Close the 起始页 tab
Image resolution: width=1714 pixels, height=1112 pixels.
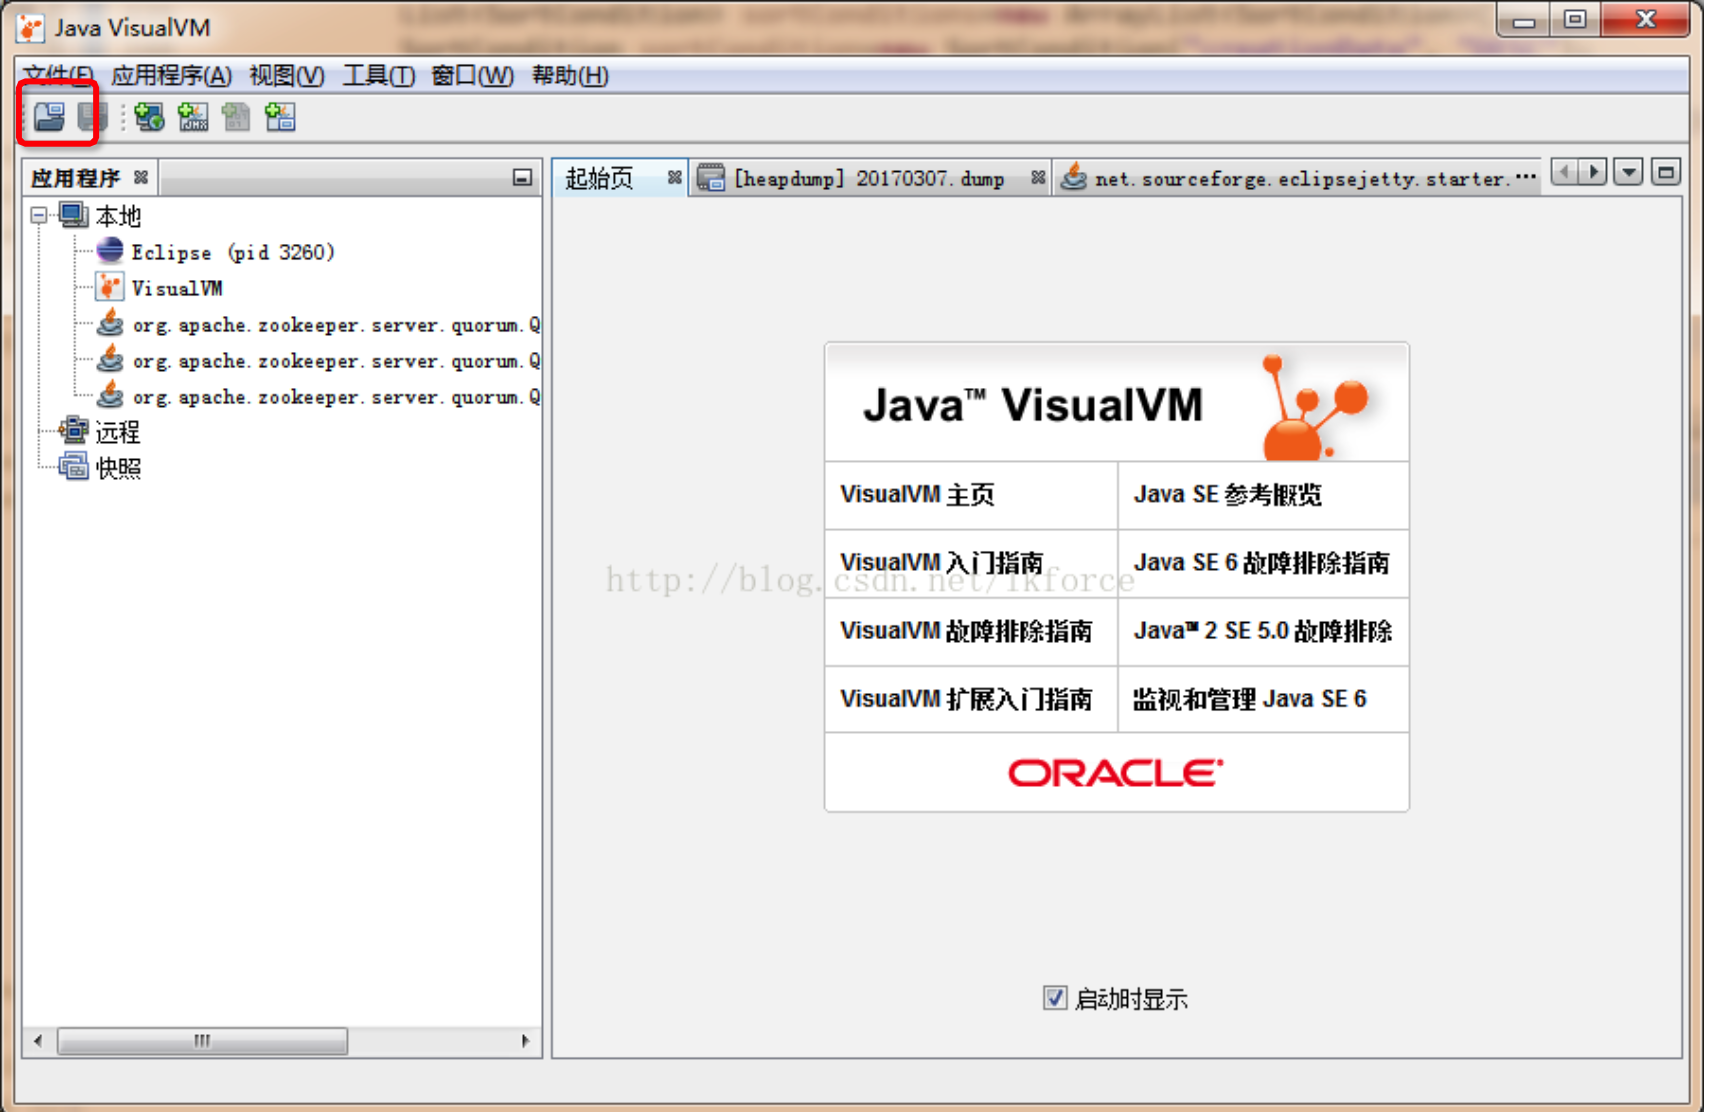[675, 177]
